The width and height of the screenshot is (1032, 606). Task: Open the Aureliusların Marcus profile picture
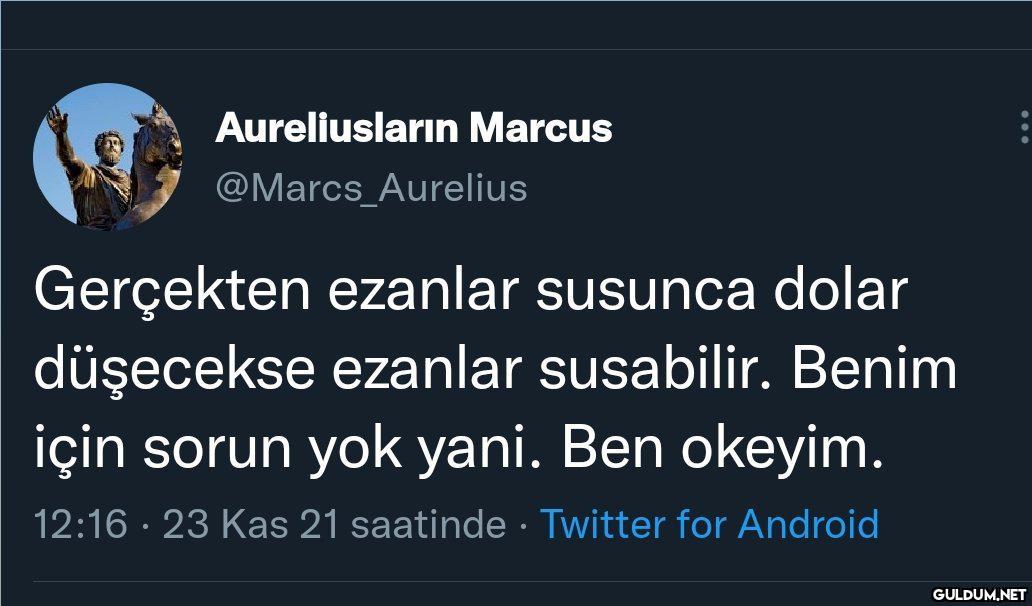107,156
